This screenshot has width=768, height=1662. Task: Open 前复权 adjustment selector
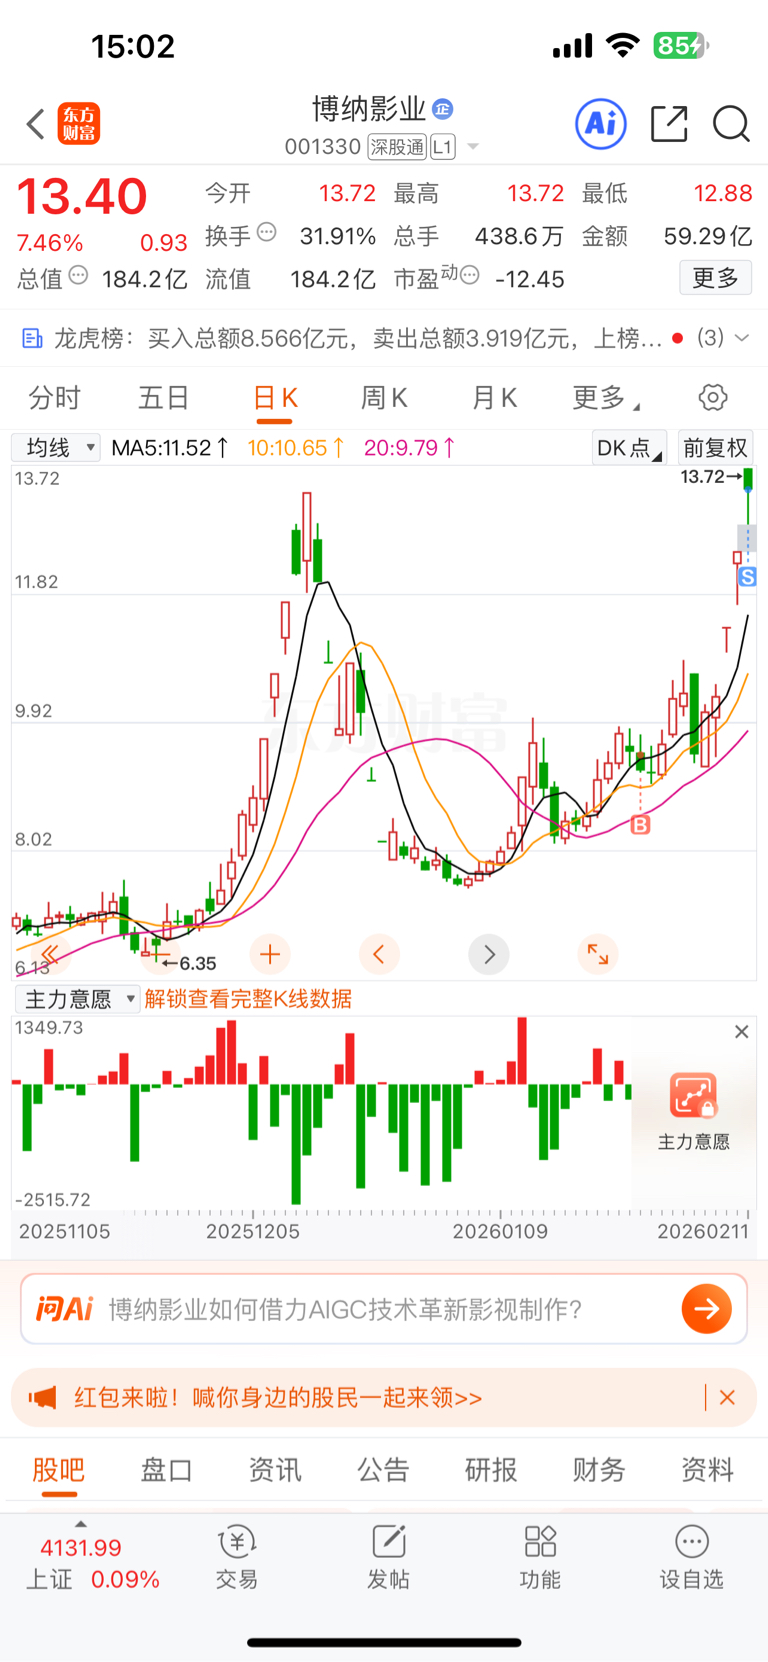(715, 448)
